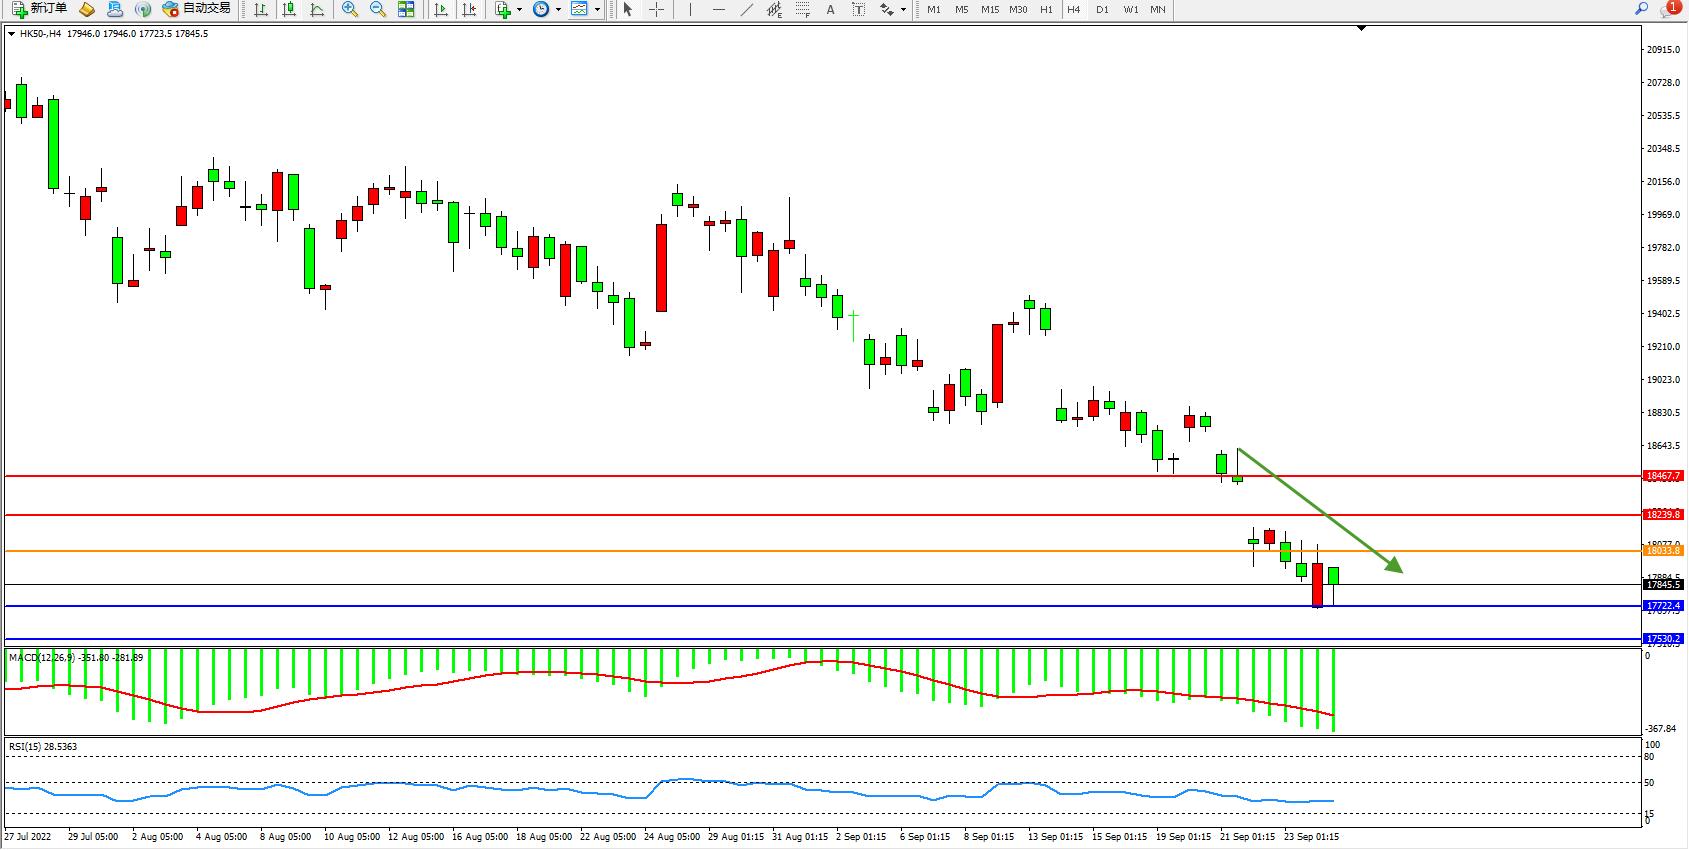
Task: Select the crosshair tool
Action: click(656, 9)
